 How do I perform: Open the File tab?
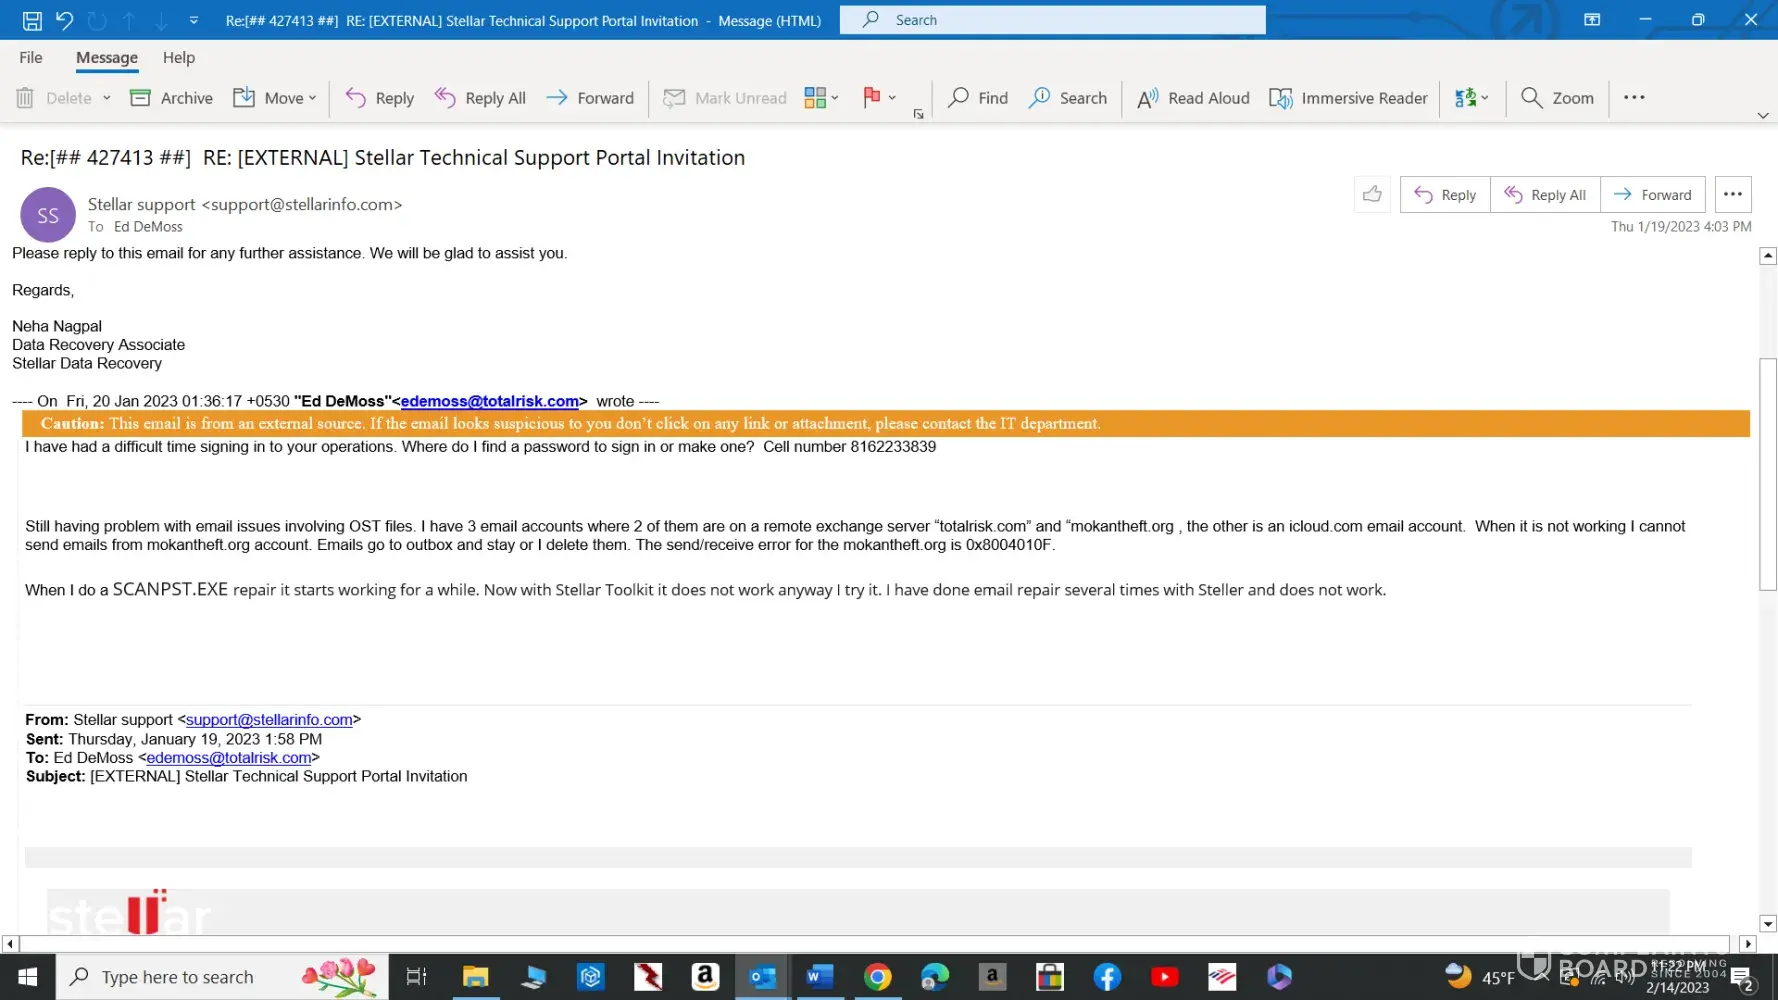pos(31,58)
